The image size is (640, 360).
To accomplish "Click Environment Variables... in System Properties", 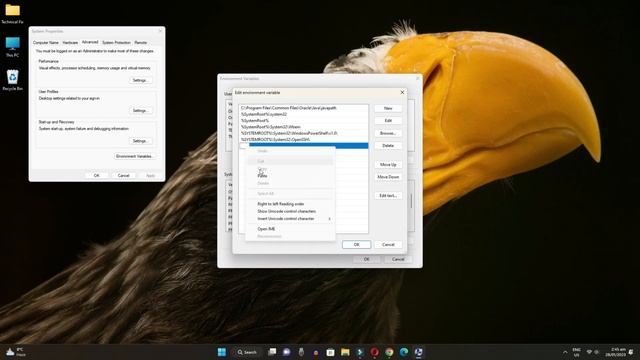I will pyautogui.click(x=134, y=156).
